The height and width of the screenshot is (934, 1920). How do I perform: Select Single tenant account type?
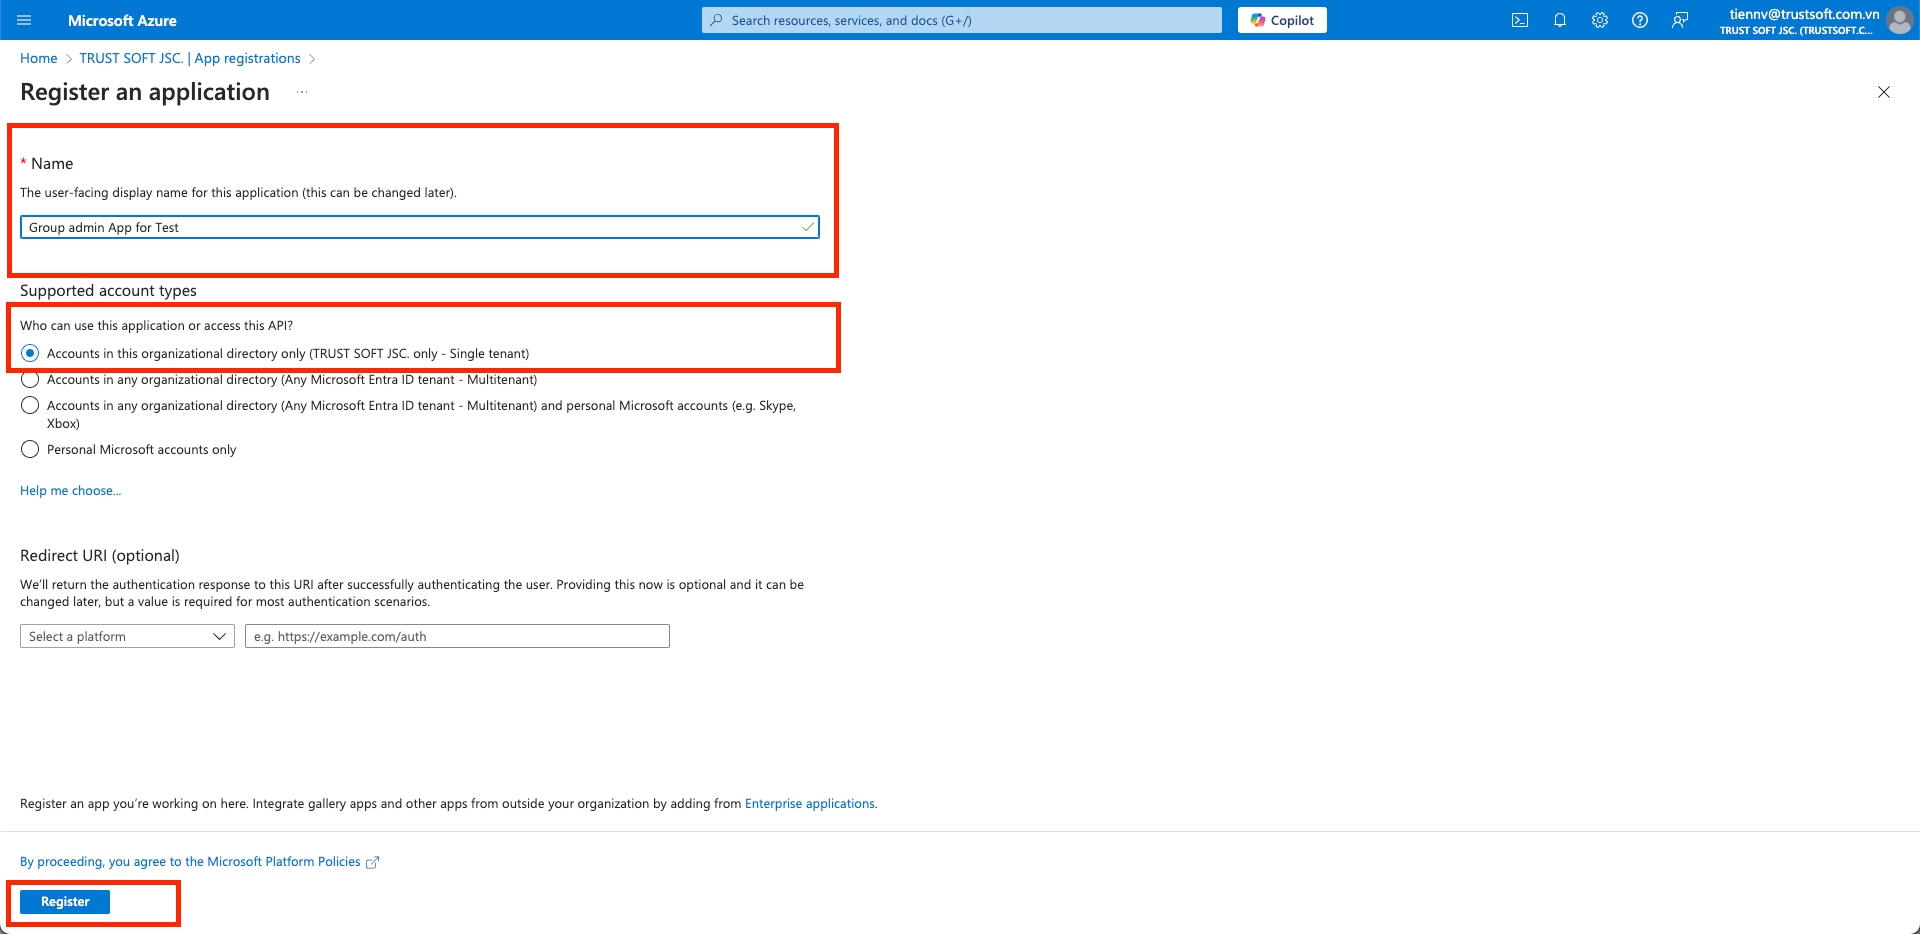click(30, 353)
